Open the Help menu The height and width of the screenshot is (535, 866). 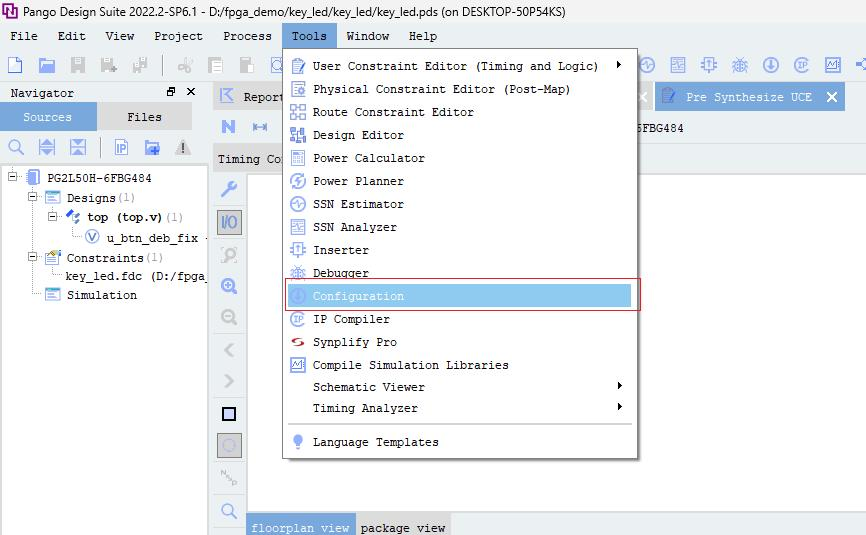tap(423, 36)
